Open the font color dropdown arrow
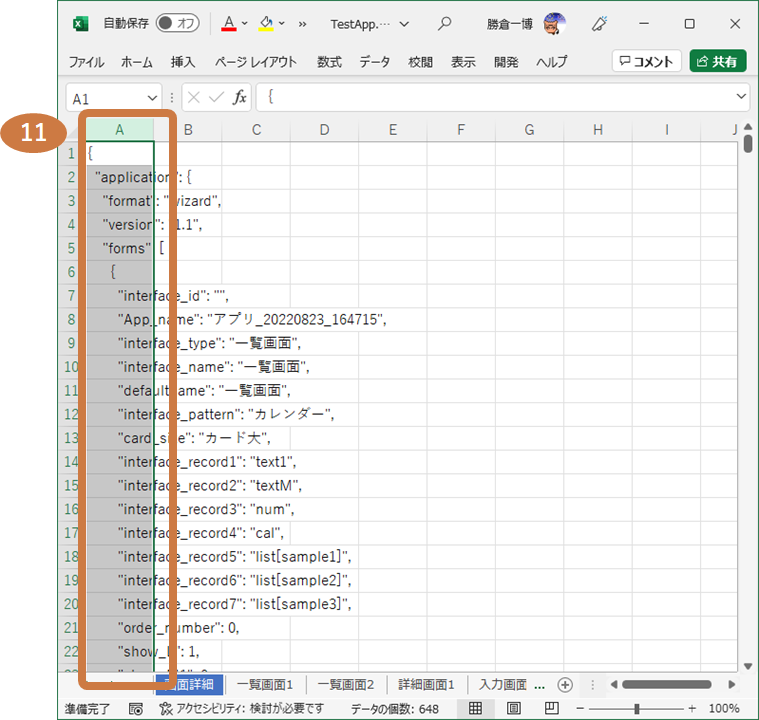Viewport: 759px width, 720px height. pos(245,23)
